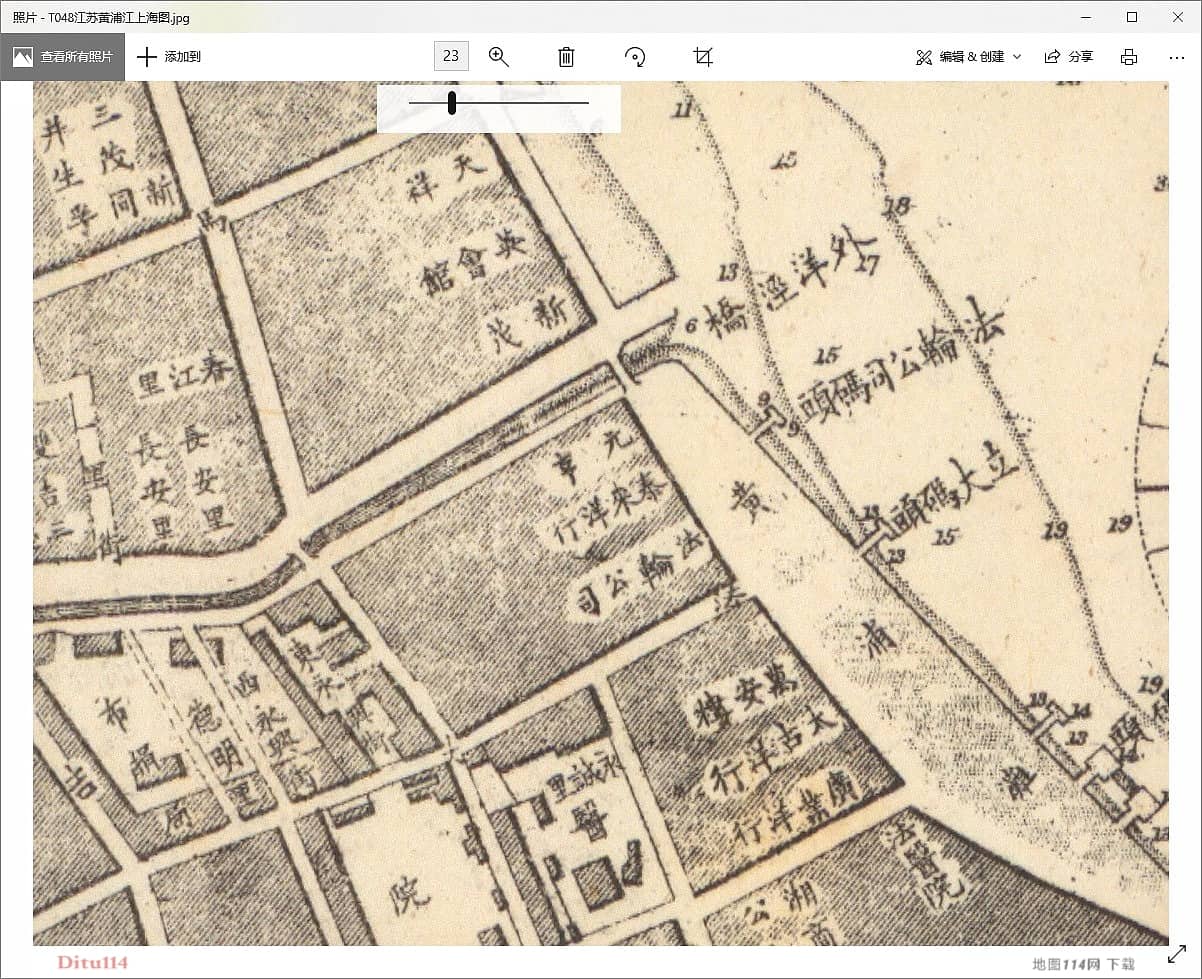
Task: Click the zoom slider handle
Action: click(452, 103)
